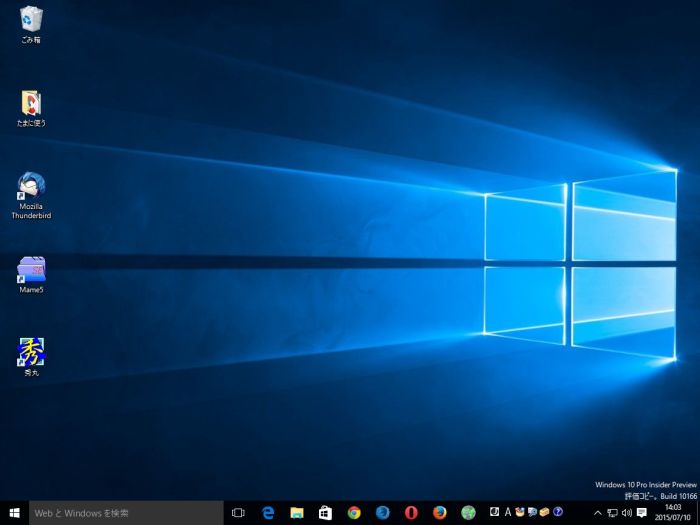Launch Firefox from the taskbar
Screen dimensions: 700x525
tap(440, 513)
